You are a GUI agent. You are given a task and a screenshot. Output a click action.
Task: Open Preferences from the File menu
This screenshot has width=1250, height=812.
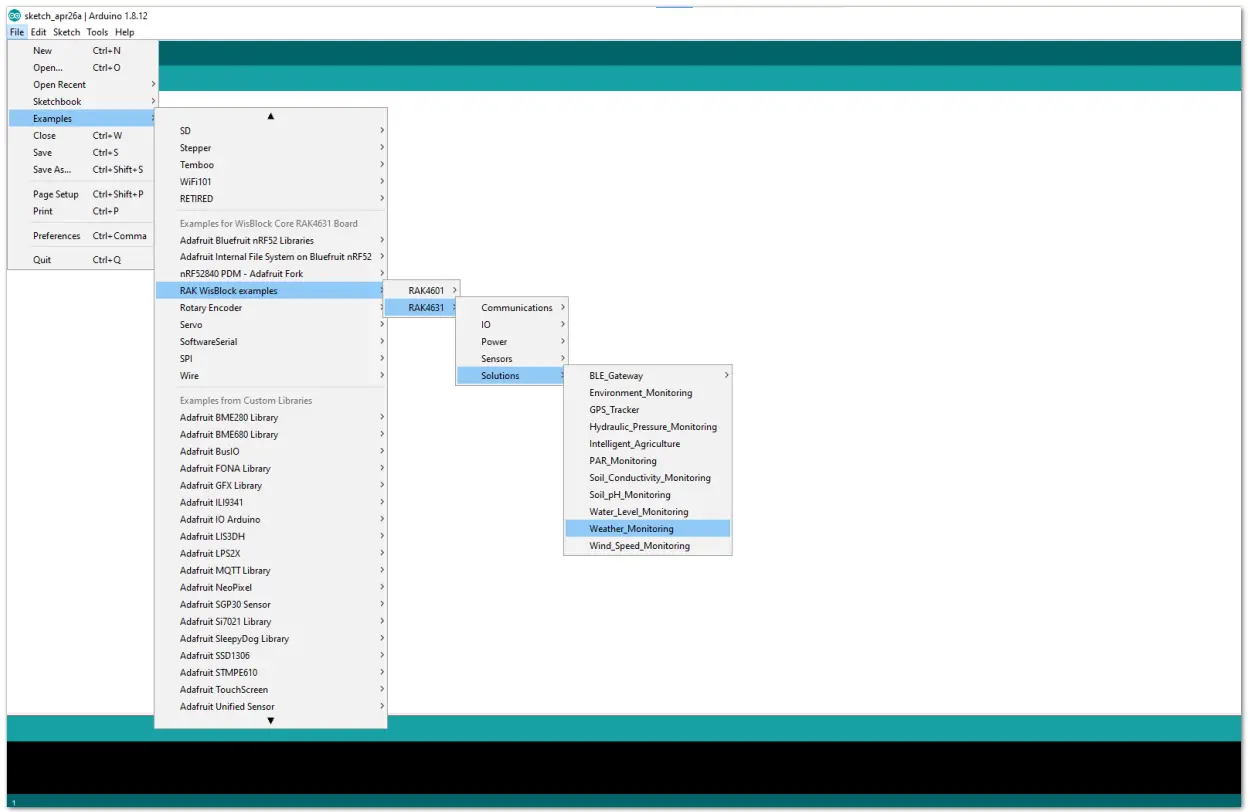pos(83,237)
